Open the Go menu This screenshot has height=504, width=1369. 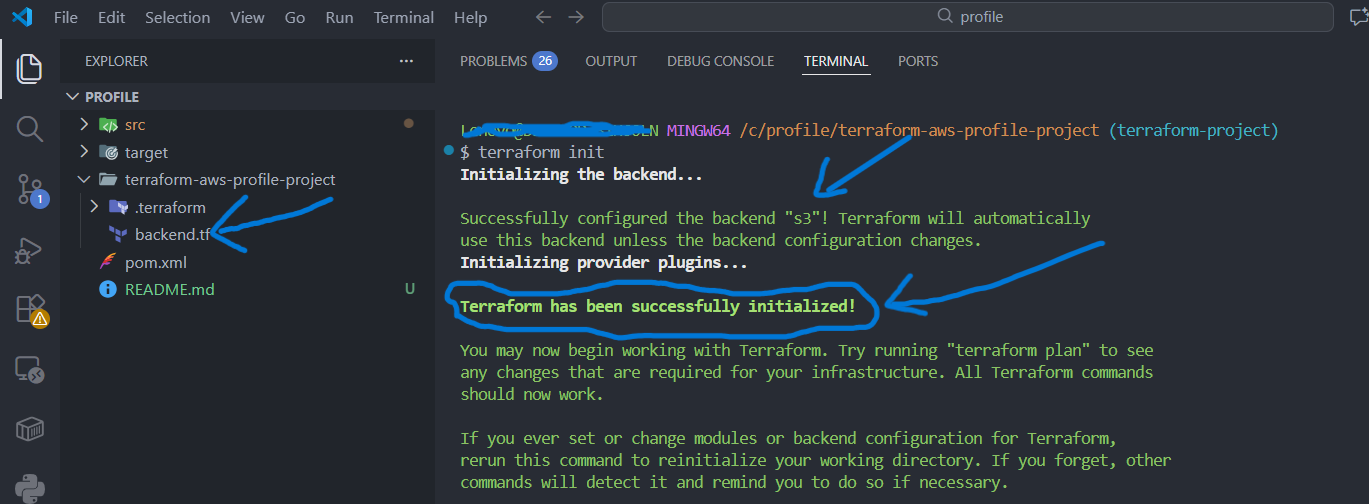tap(295, 17)
